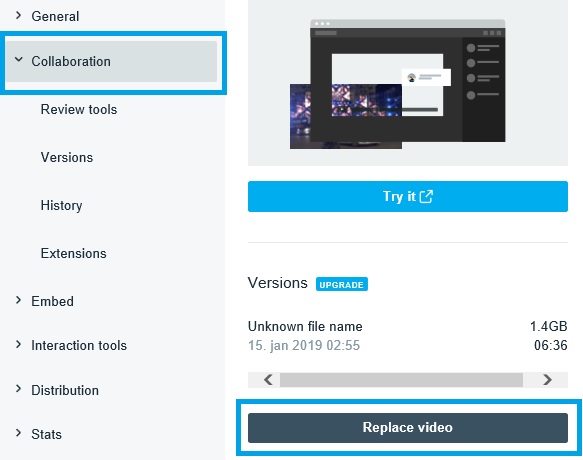Viewport: 583px width, 460px height.
Task: Click the right scroll arrow
Action: [x=547, y=380]
